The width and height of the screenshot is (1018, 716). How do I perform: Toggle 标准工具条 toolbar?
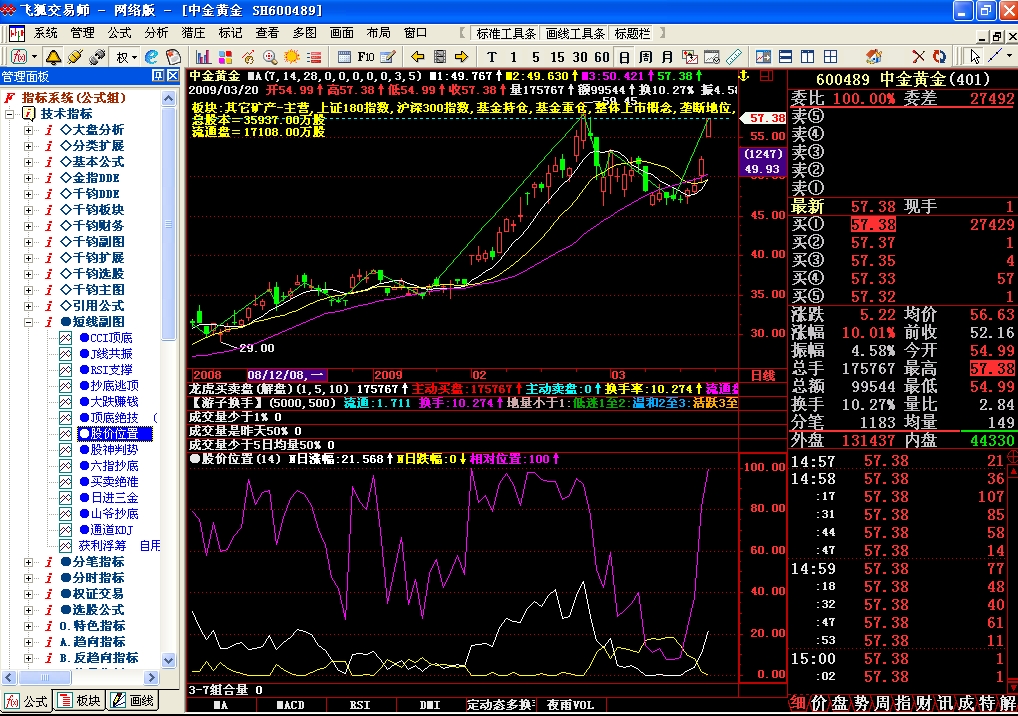coord(505,33)
